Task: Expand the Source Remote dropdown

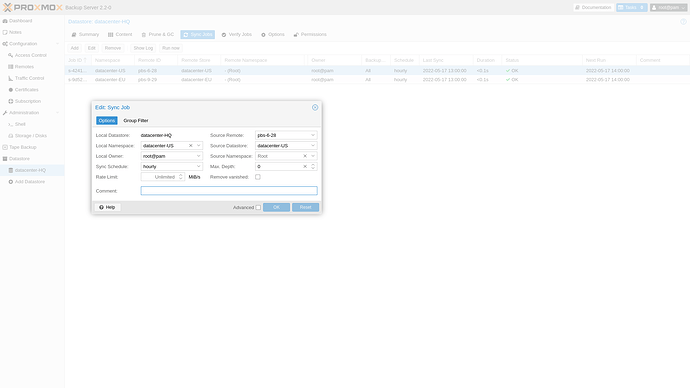Action: pos(313,135)
